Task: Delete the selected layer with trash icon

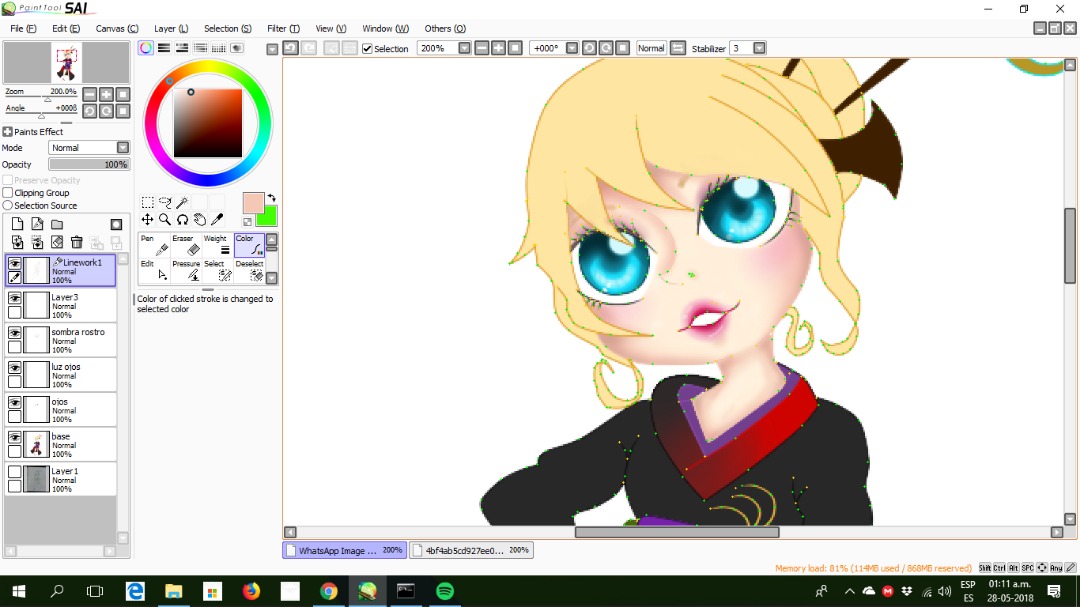Action: [76, 242]
